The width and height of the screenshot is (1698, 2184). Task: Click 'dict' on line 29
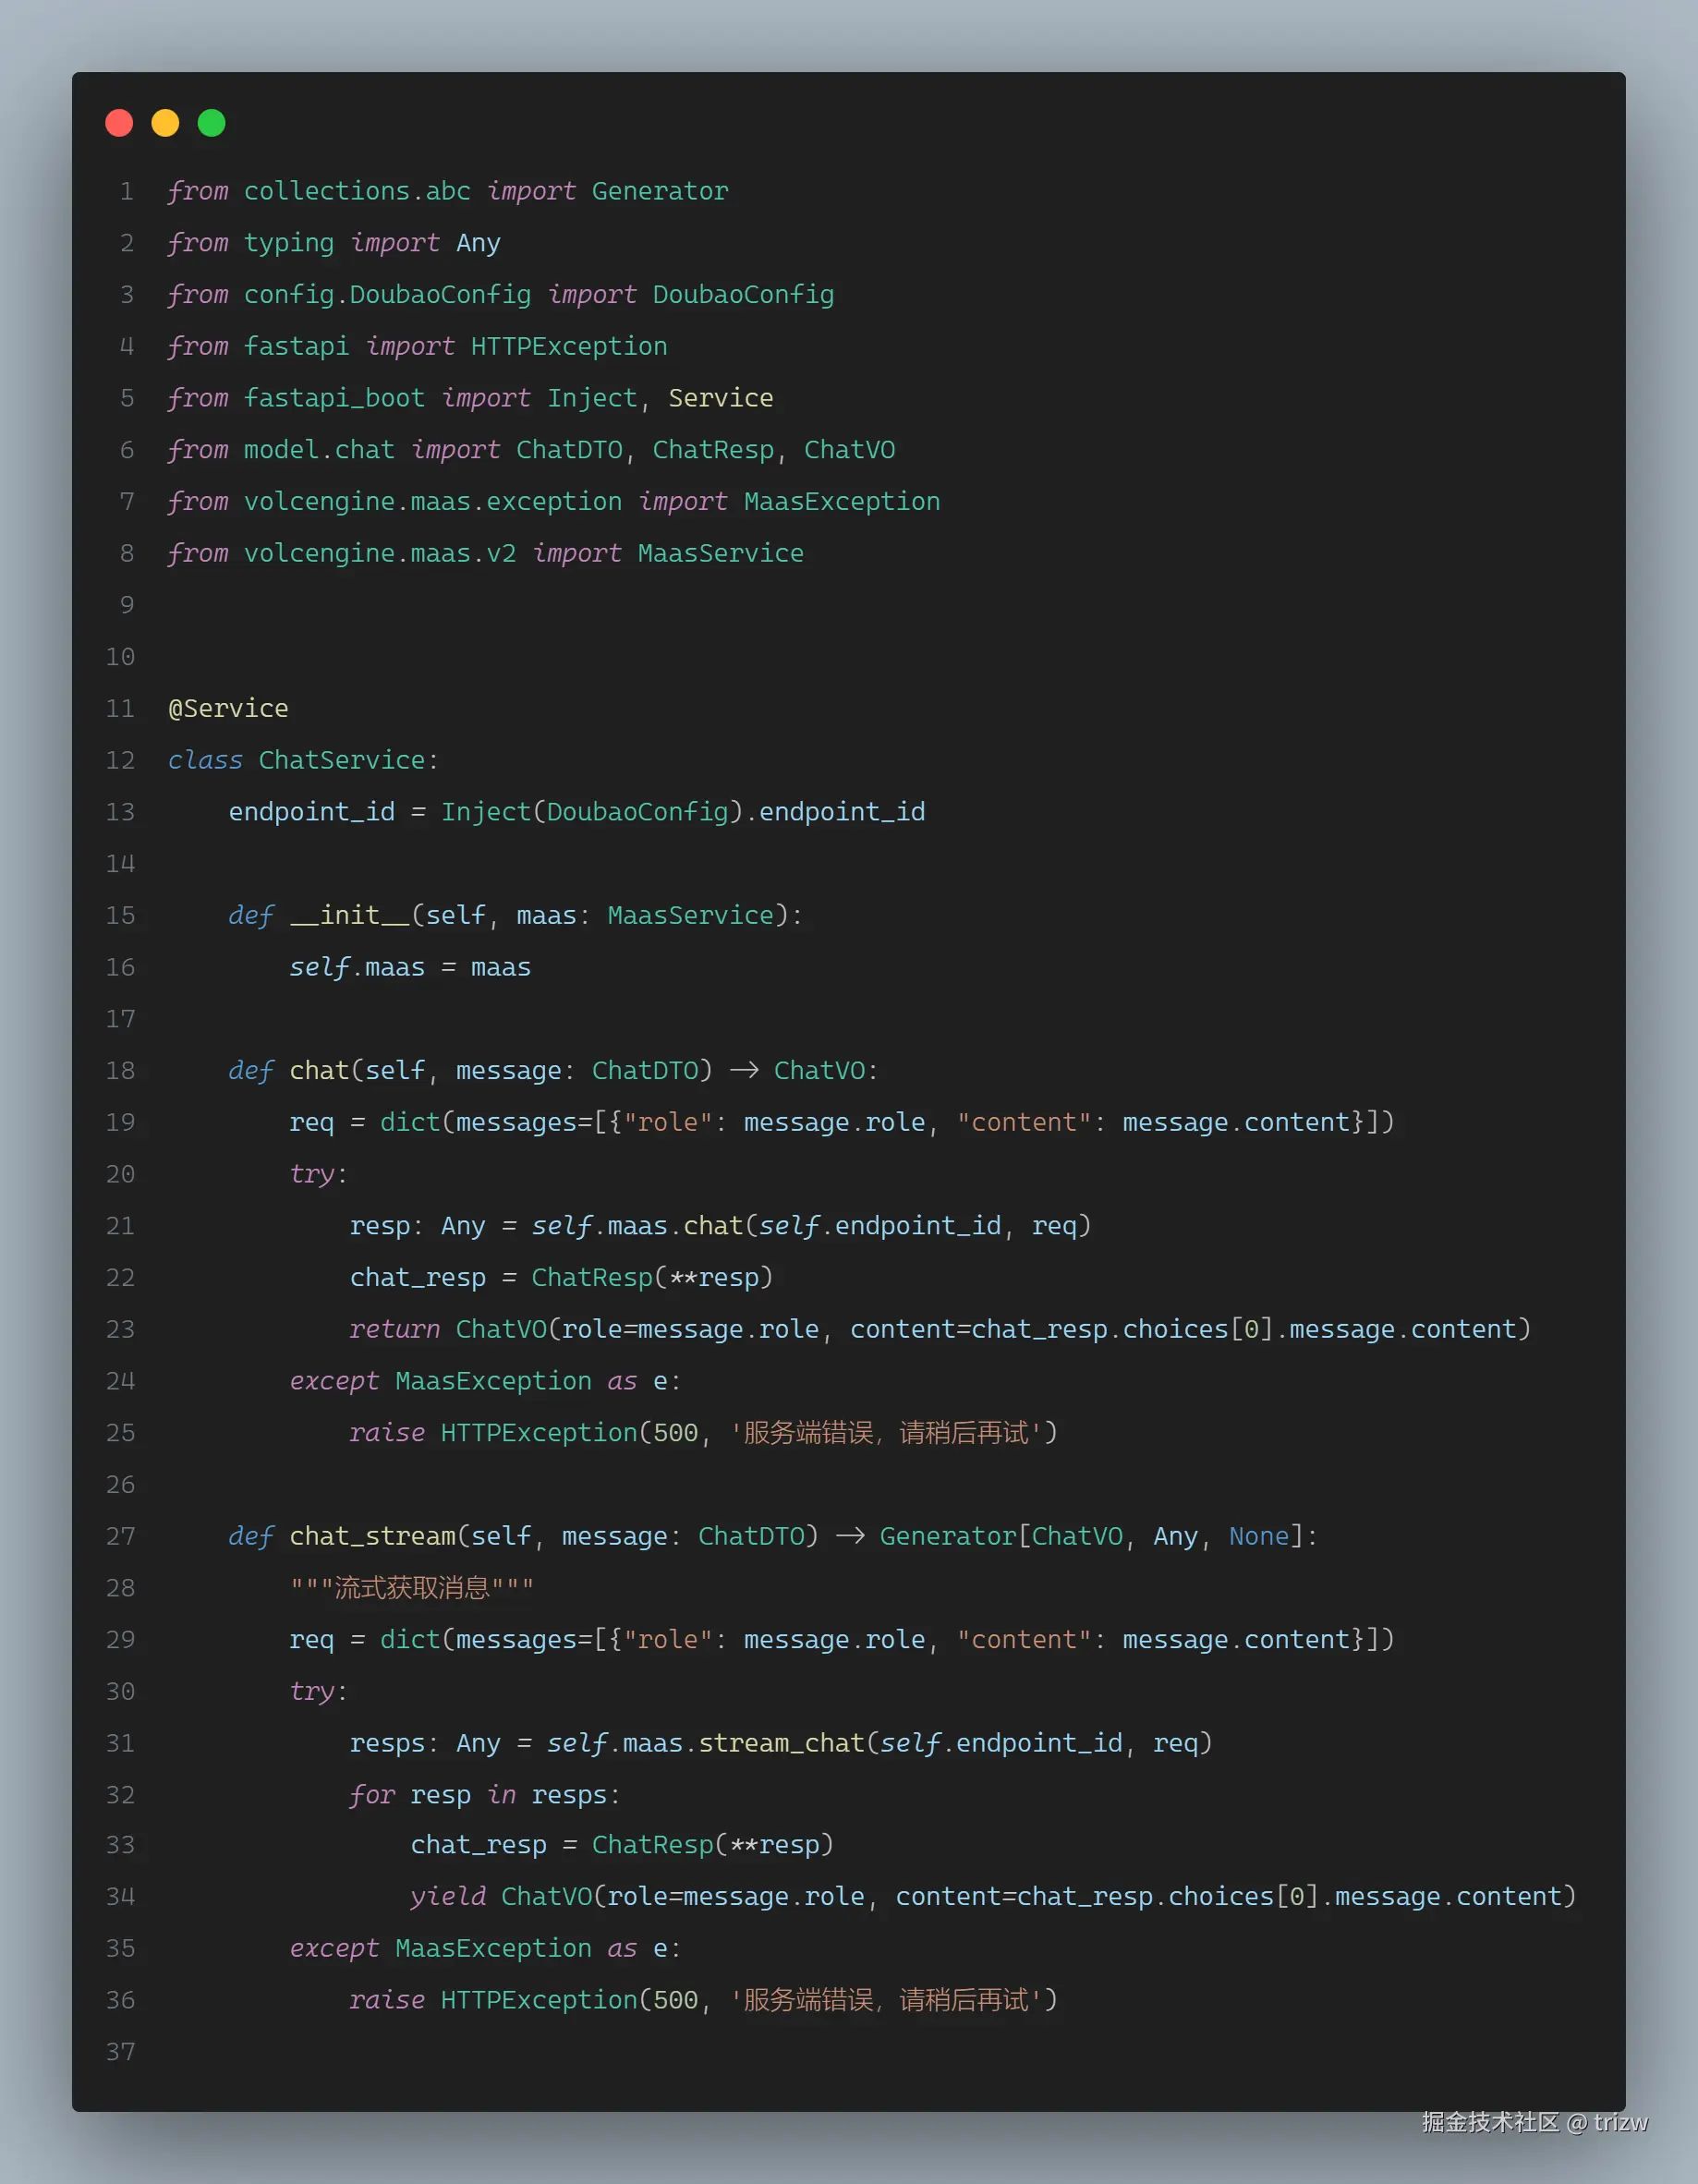tap(410, 1640)
